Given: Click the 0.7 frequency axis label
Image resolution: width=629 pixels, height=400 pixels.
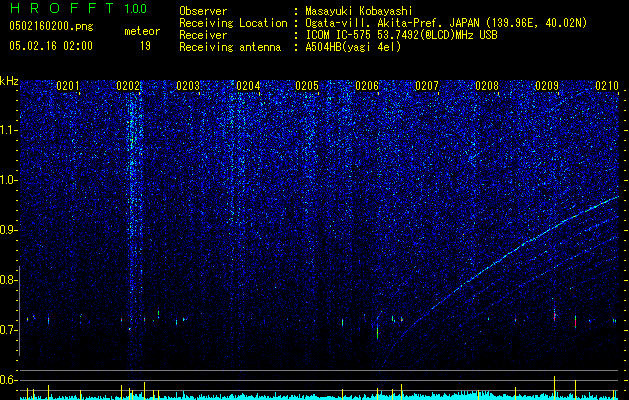Looking at the screenshot, I should (9, 330).
